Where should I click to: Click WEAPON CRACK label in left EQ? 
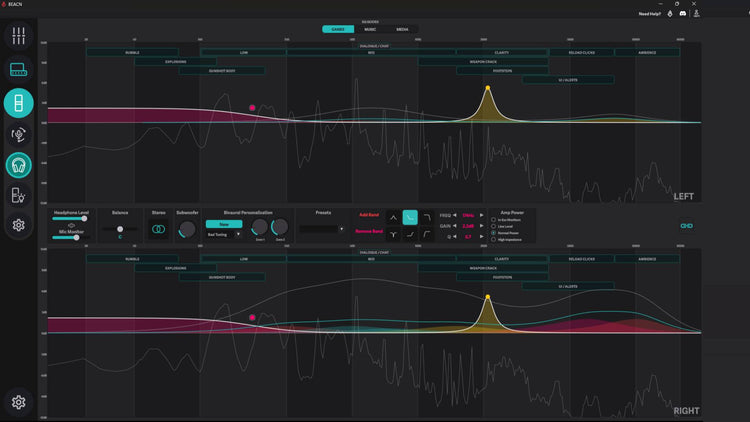483,62
